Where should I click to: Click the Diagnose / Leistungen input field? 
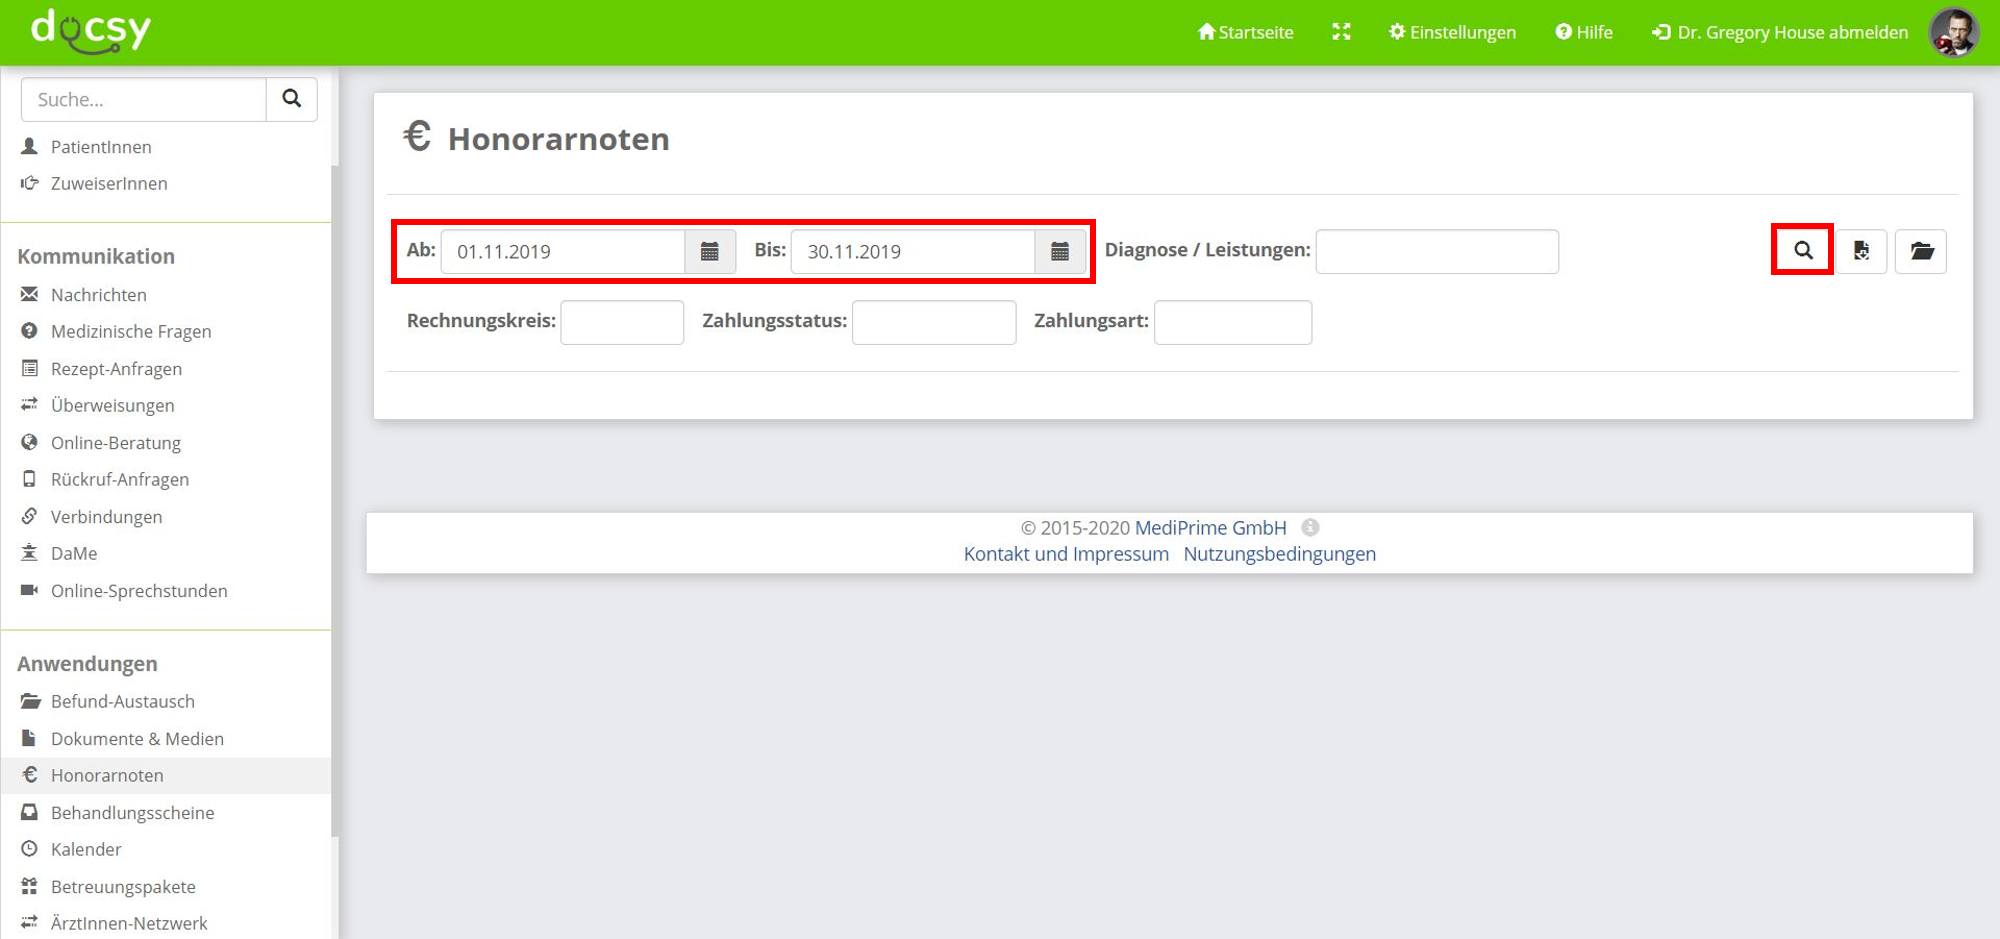click(1436, 252)
